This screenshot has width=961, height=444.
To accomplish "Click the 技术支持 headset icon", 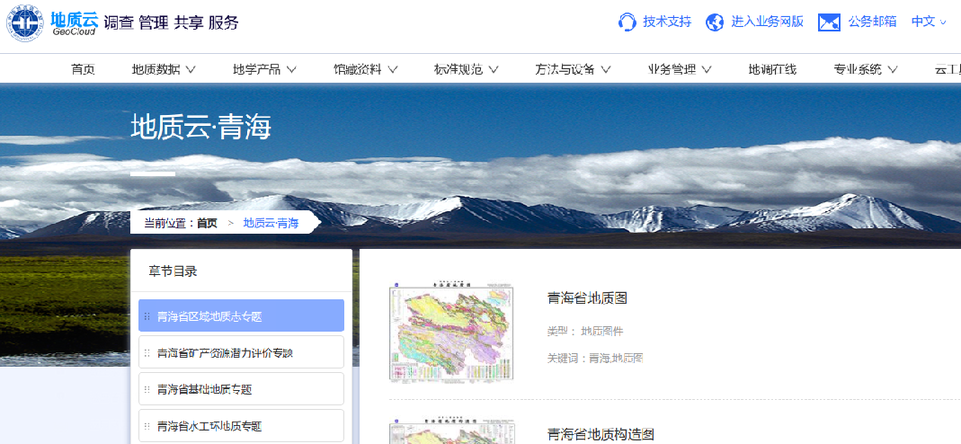I will (x=628, y=22).
